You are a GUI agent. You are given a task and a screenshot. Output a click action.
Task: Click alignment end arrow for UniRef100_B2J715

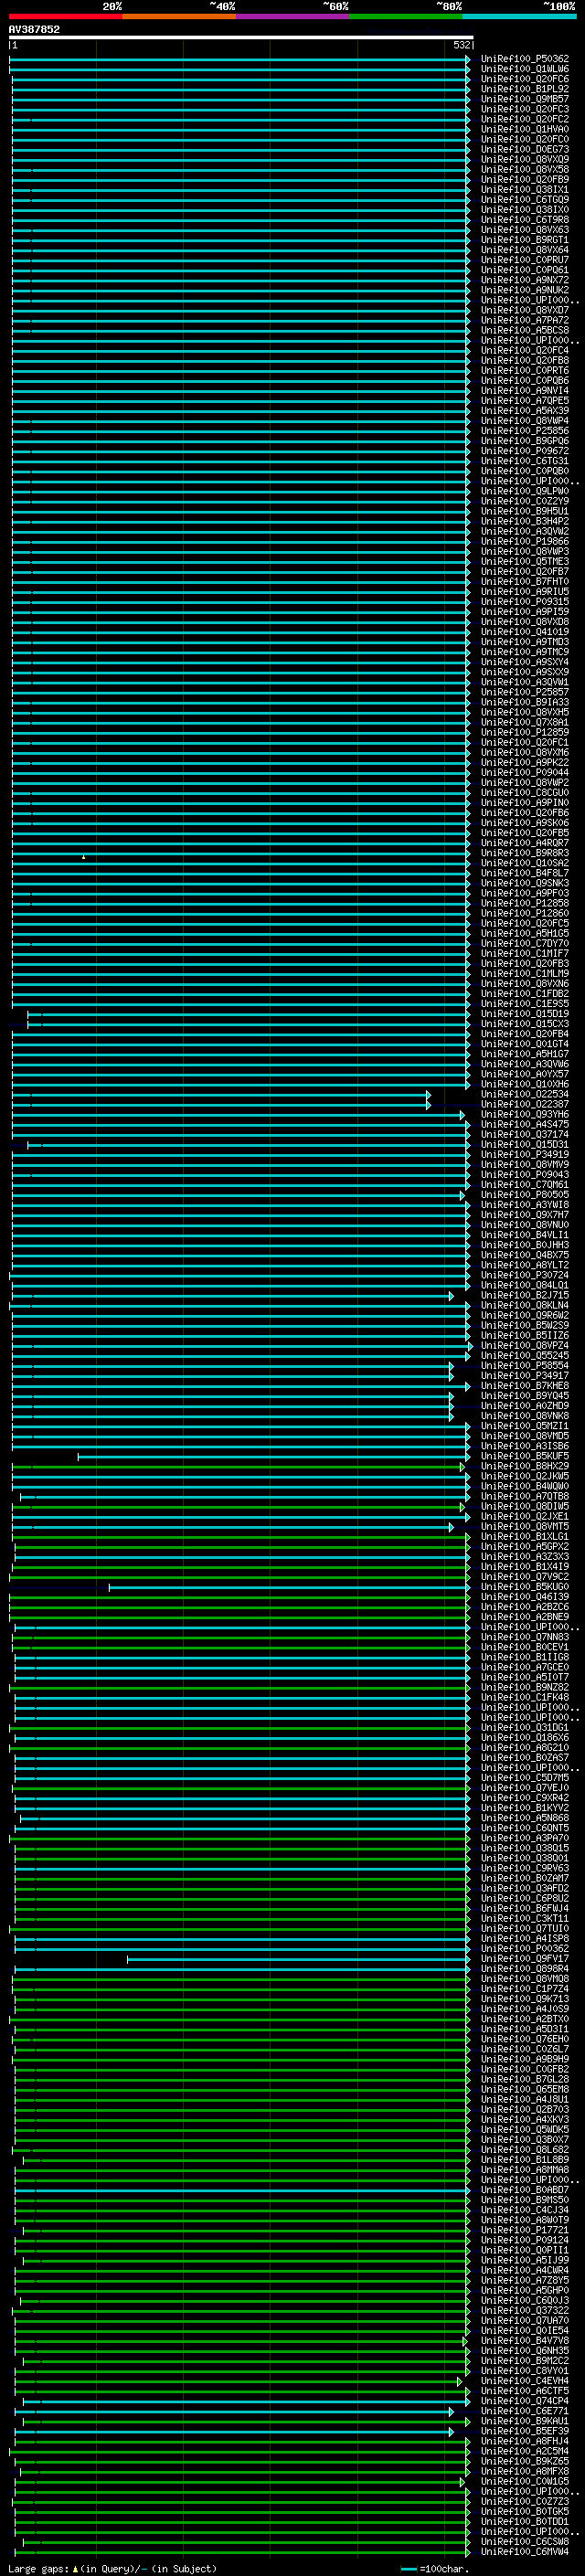[x=451, y=1296]
